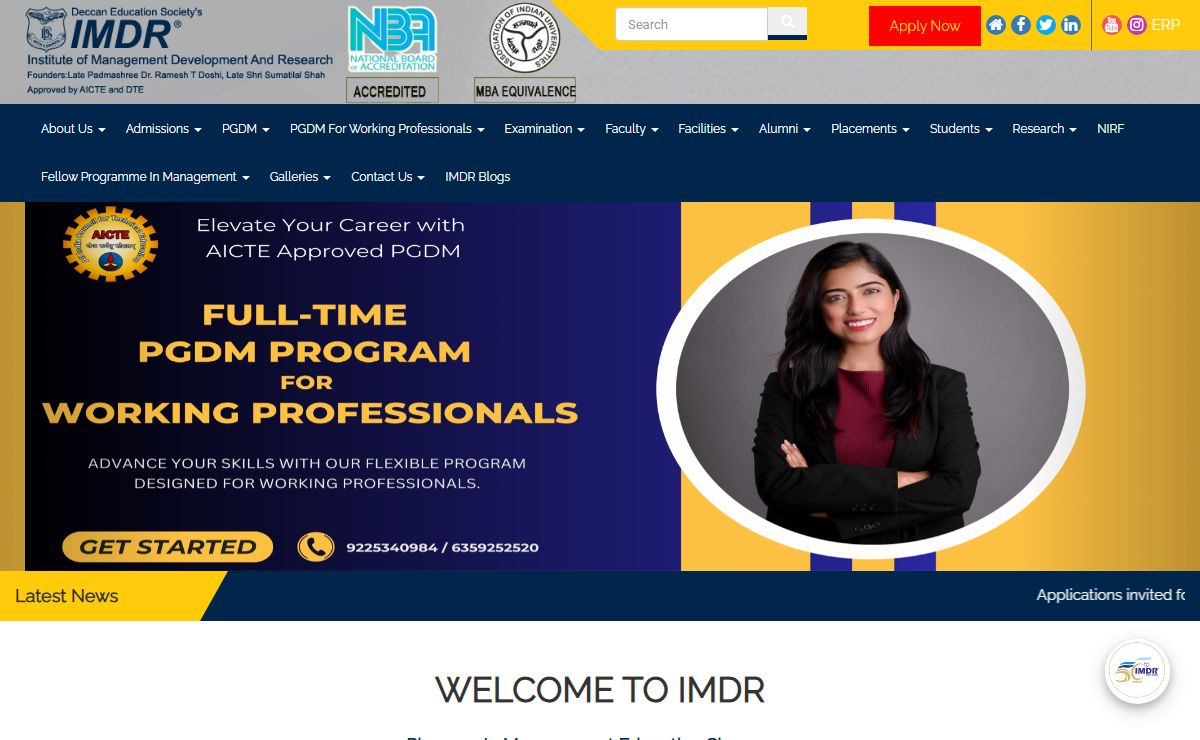Click GET STARTED on the banner
The width and height of the screenshot is (1200, 740).
(x=168, y=547)
